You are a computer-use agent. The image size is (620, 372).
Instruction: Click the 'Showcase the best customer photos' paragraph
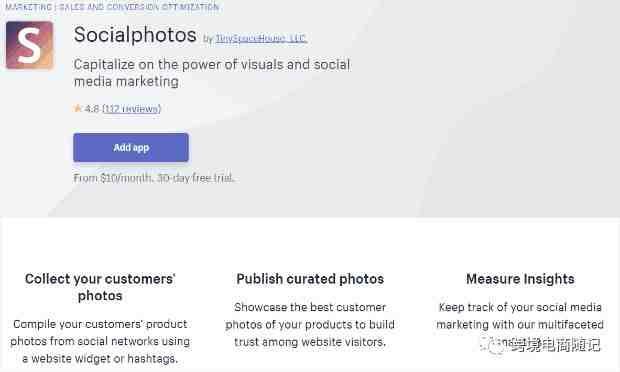[310, 325]
